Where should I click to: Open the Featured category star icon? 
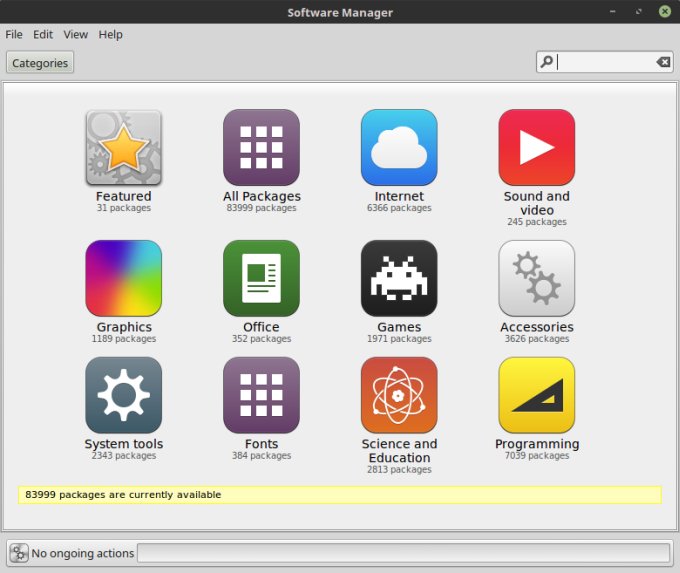point(124,147)
